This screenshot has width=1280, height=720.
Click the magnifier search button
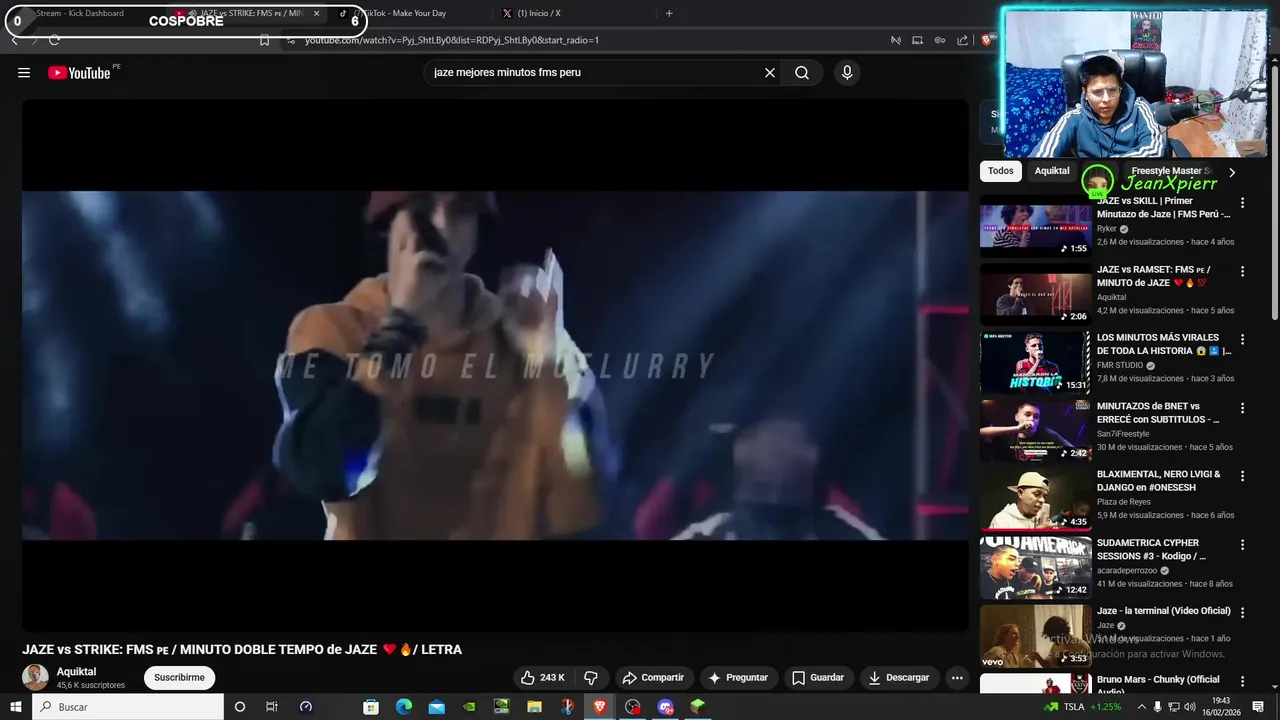(x=802, y=72)
